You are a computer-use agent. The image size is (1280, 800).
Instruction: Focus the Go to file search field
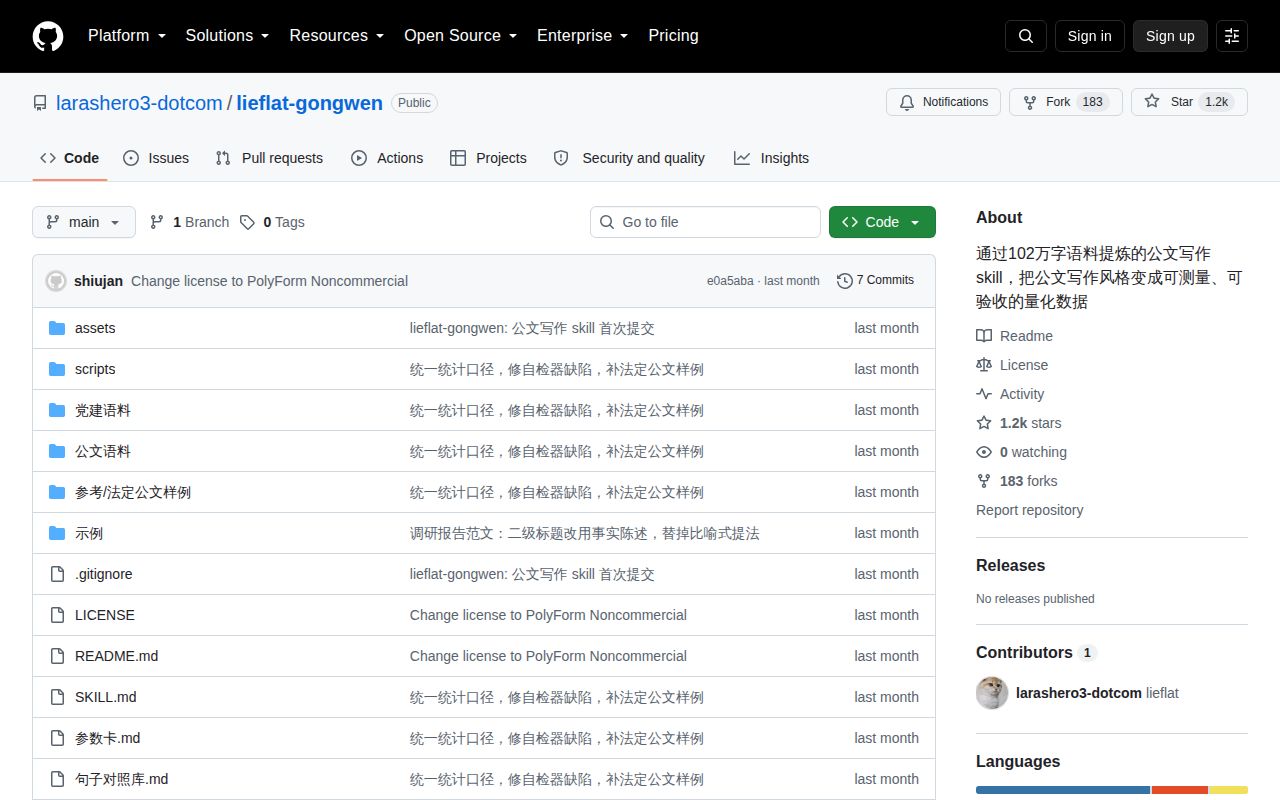(705, 222)
